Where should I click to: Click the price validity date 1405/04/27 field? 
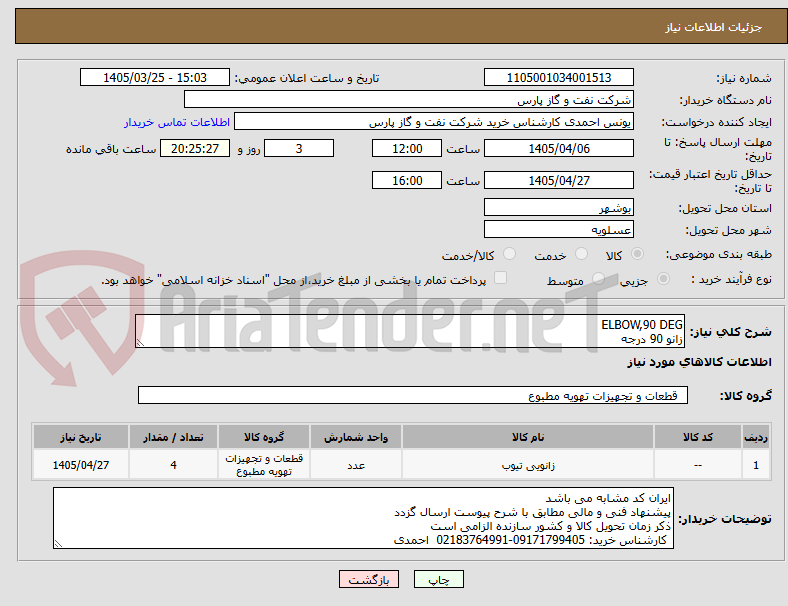[558, 180]
